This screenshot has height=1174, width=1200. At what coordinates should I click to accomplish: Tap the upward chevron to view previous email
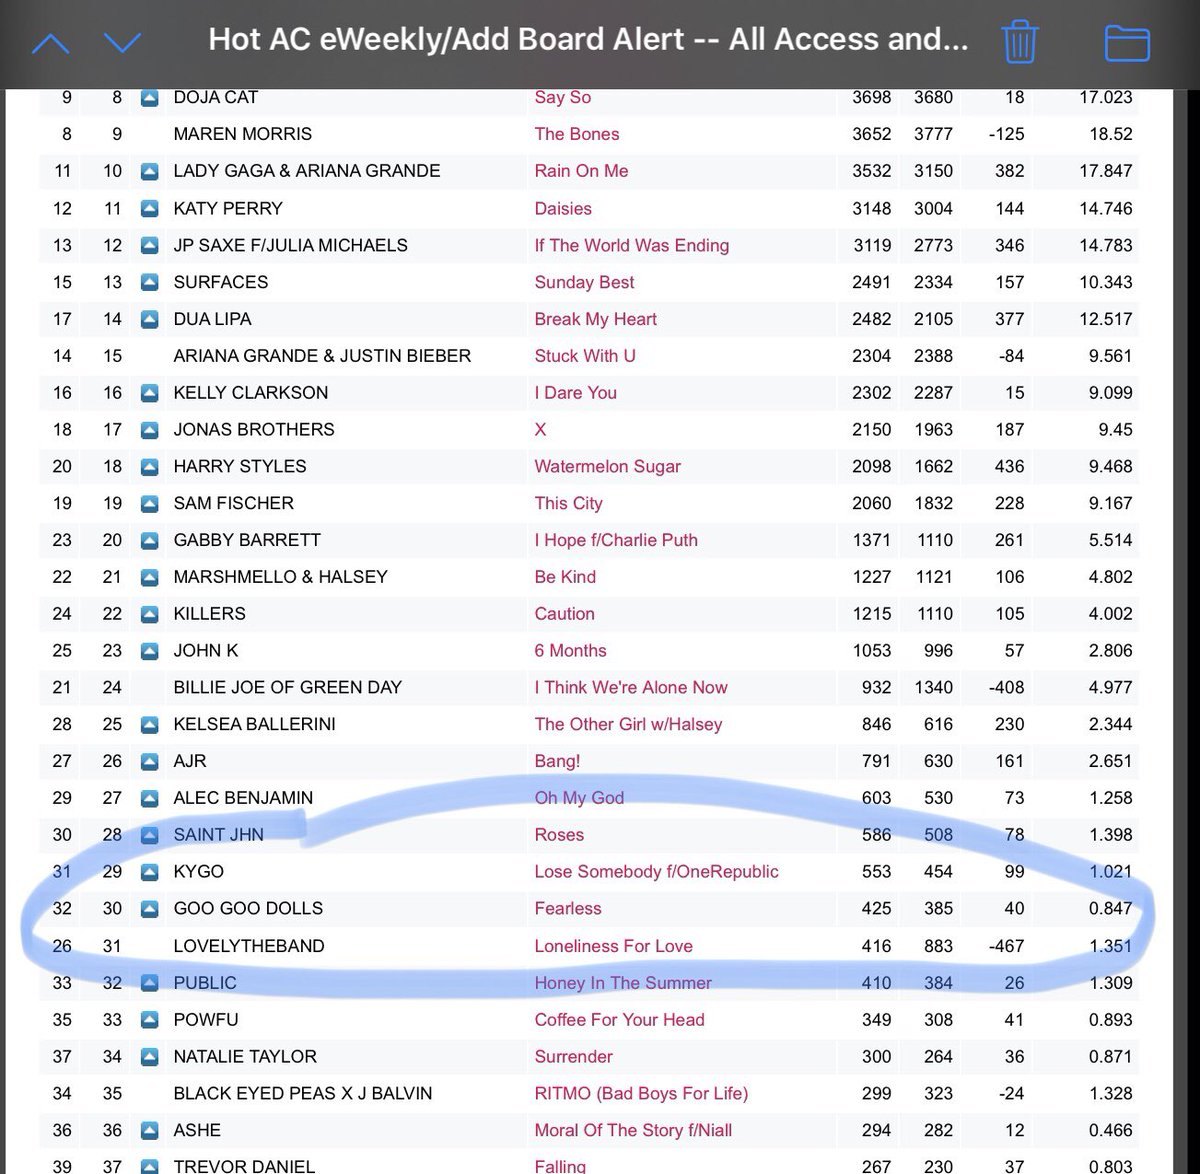click(52, 42)
